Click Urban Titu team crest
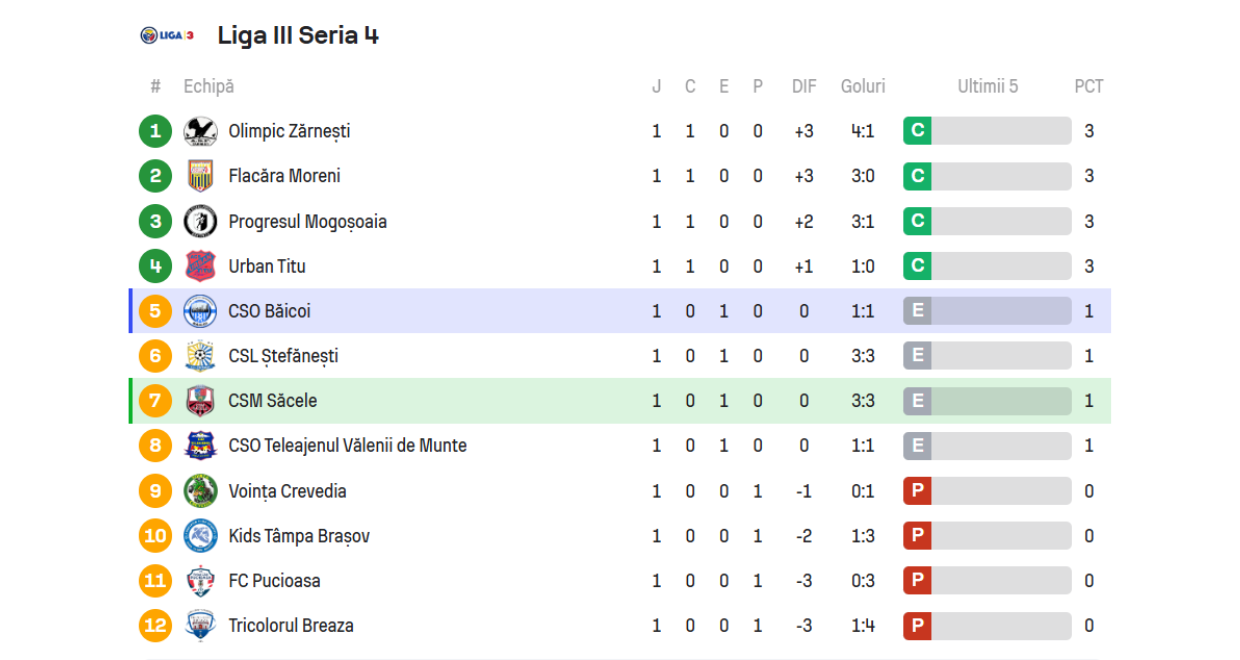1240x660 pixels. pos(200,266)
